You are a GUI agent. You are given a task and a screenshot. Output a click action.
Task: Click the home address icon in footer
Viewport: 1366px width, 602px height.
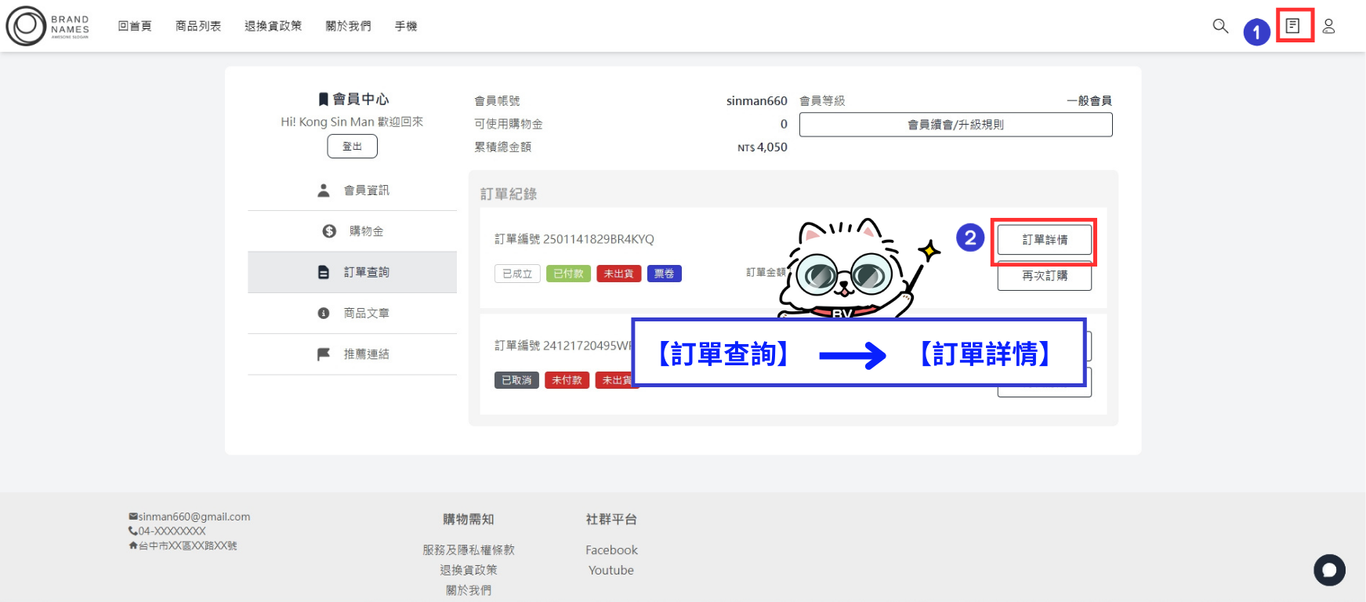tap(133, 545)
